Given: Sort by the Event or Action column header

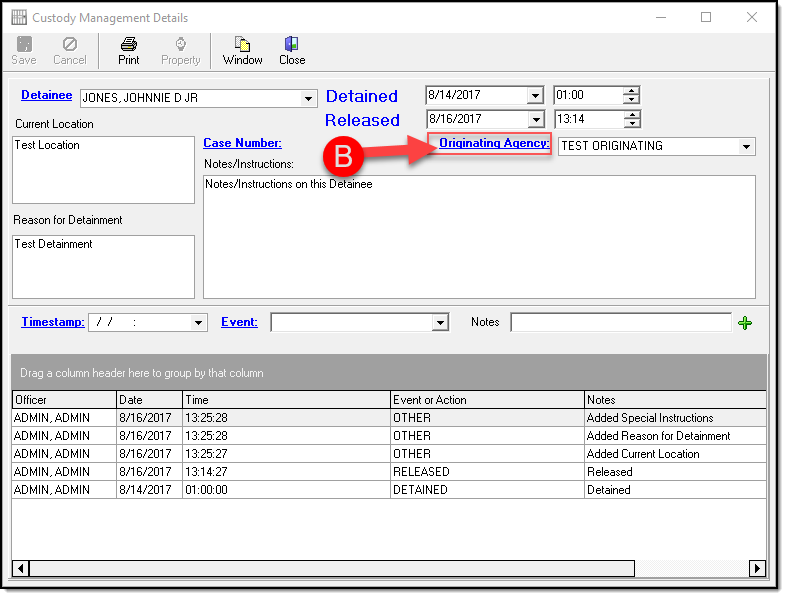Looking at the screenshot, I should point(487,399).
